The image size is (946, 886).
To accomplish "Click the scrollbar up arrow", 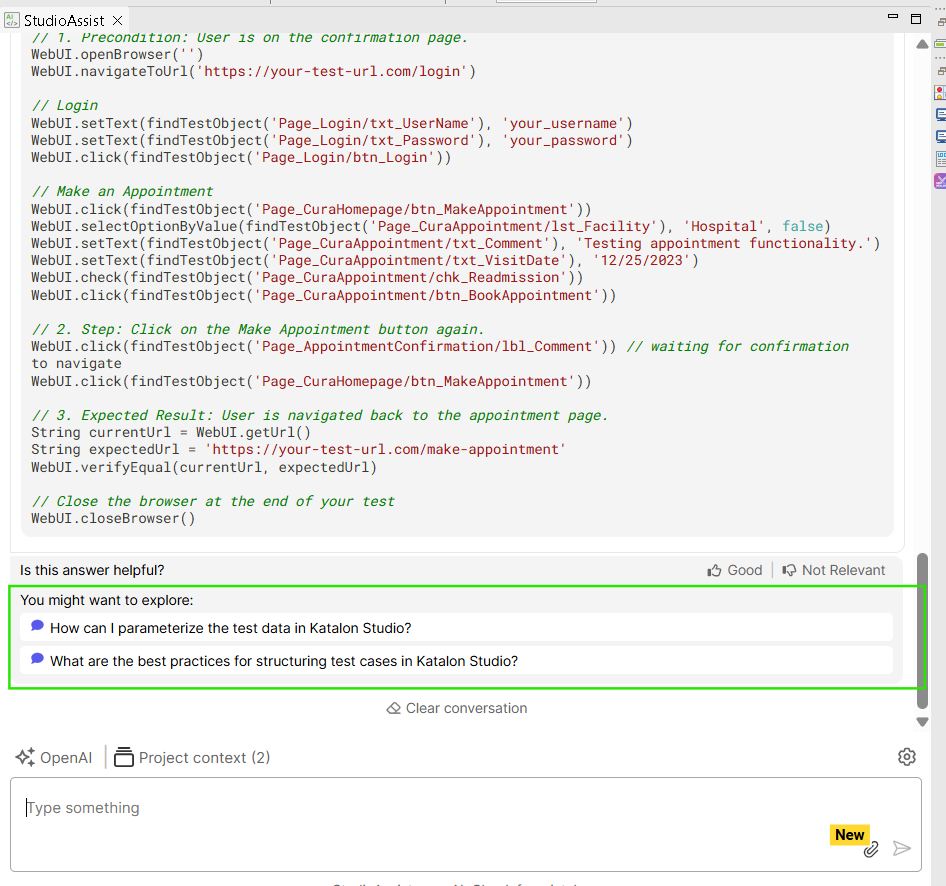I will click(x=922, y=44).
